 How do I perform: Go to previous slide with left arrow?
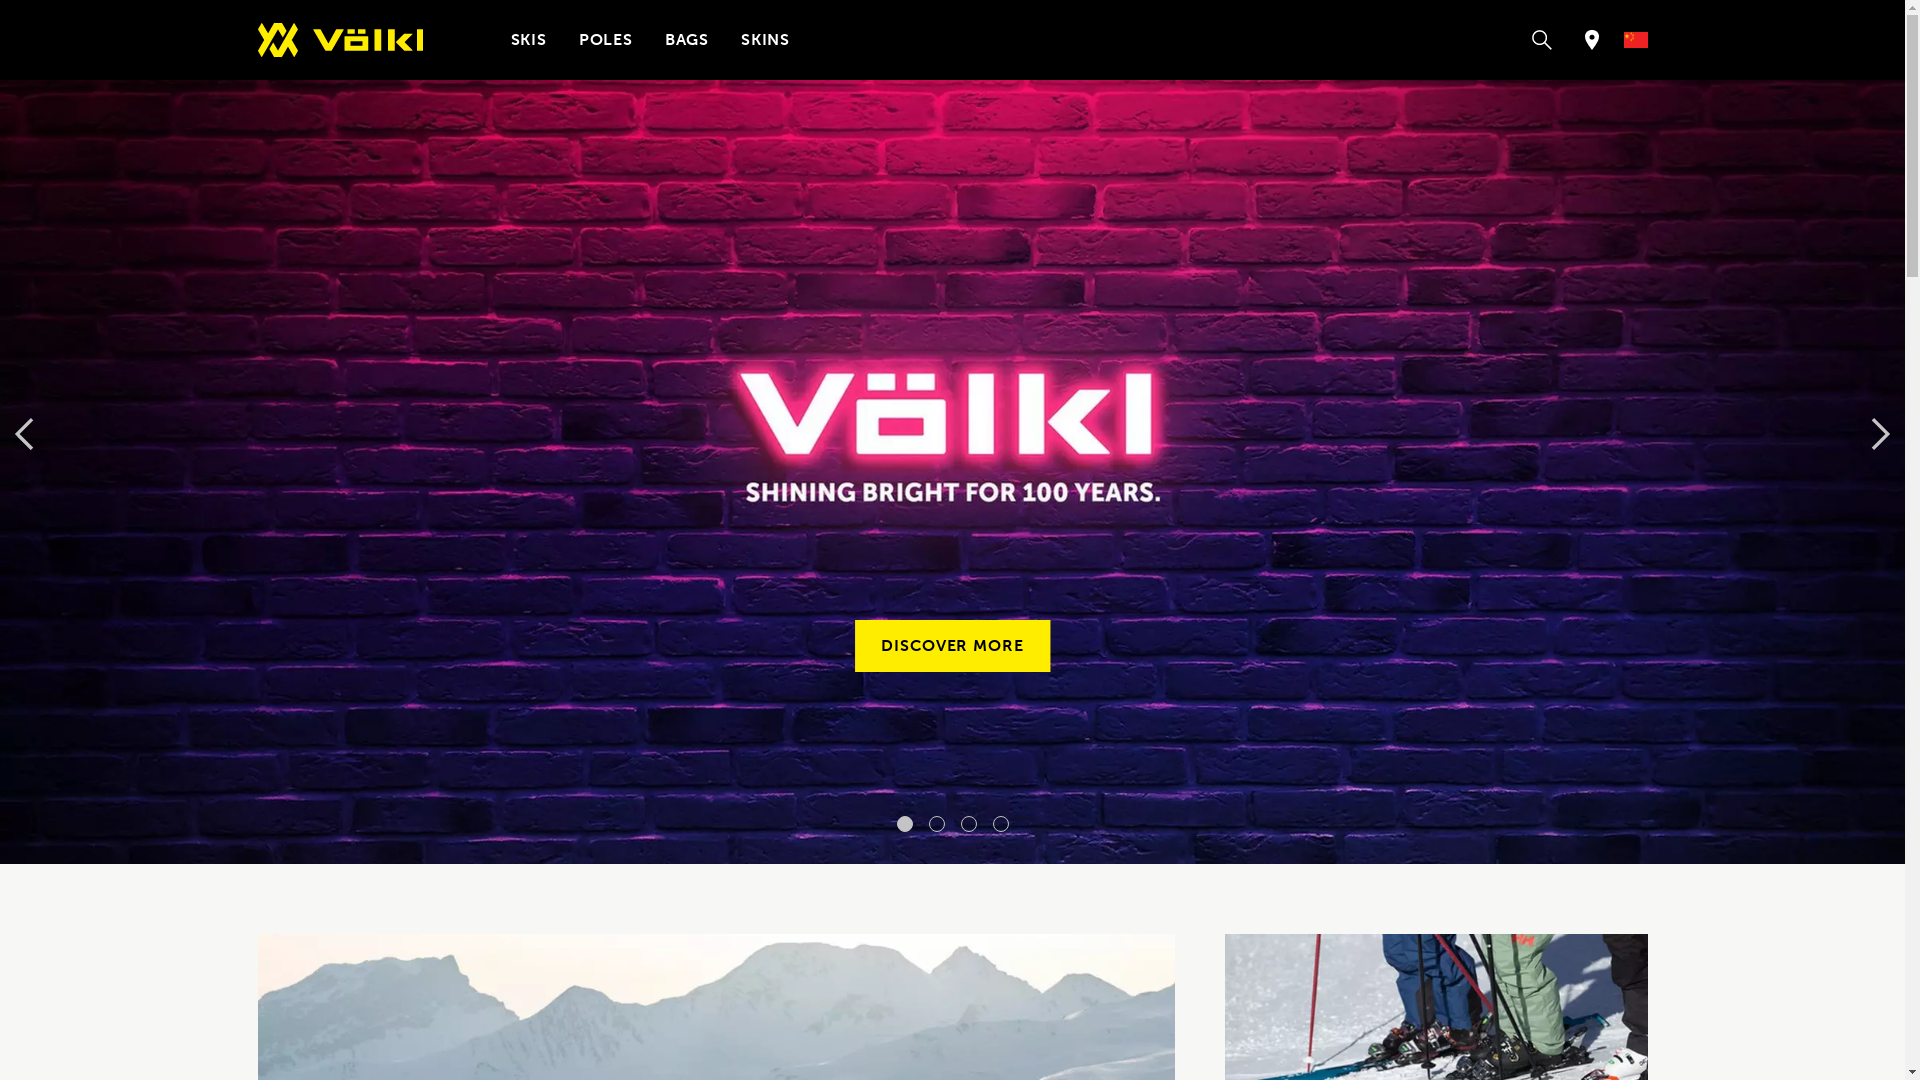24,434
